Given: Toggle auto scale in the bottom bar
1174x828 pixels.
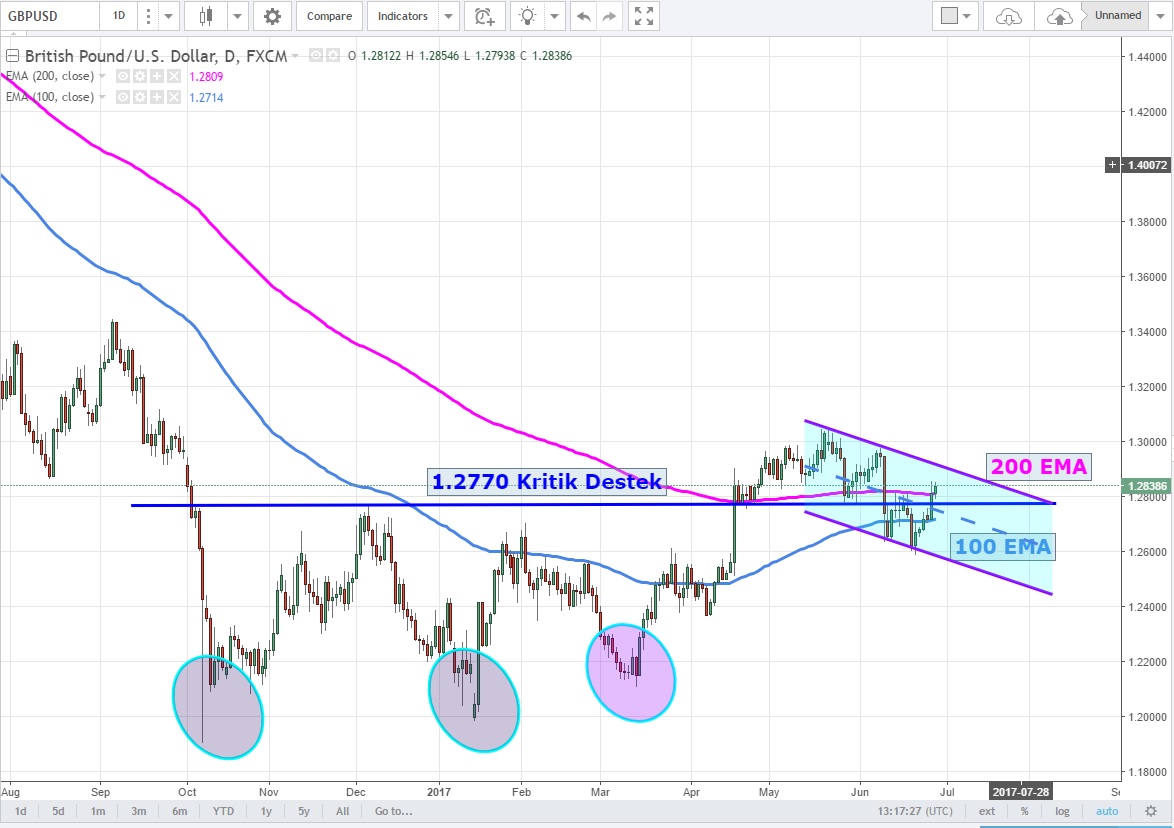Looking at the screenshot, I should point(1106,811).
